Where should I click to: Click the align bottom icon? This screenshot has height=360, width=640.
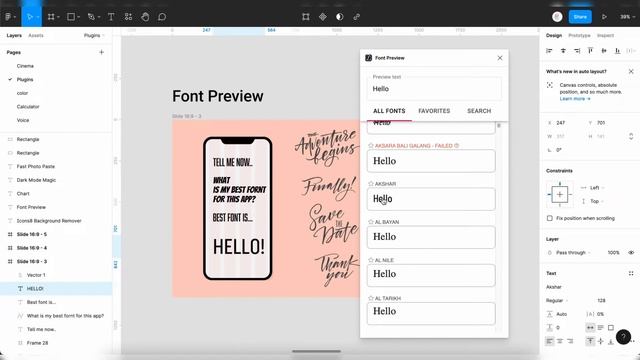click(618, 51)
